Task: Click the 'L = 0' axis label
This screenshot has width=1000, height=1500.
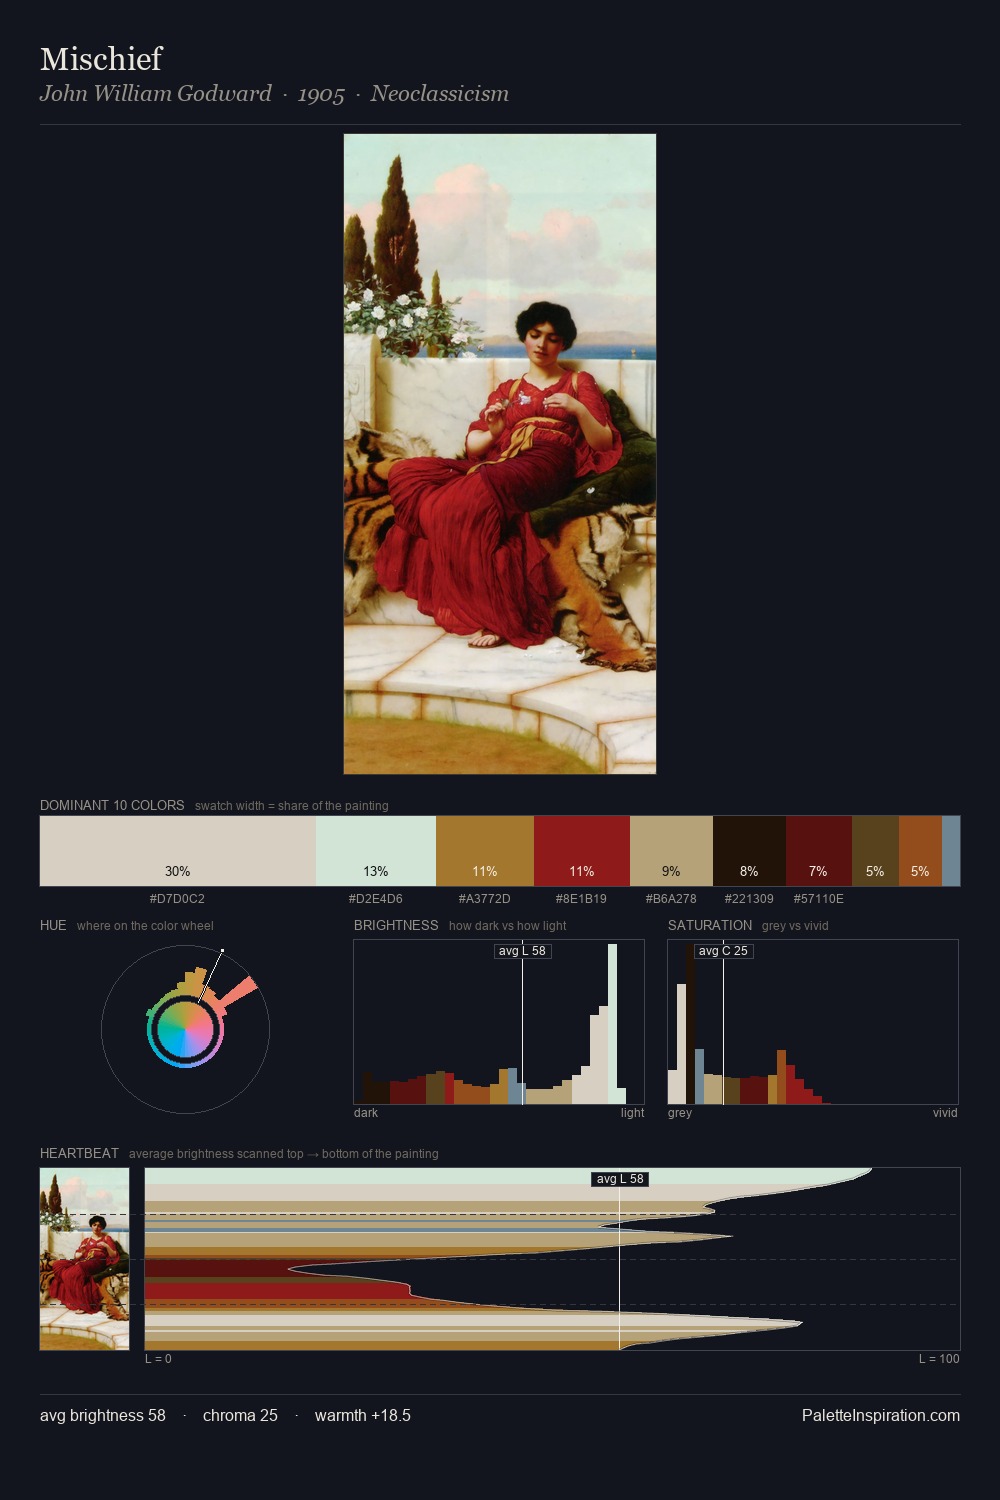Action: 158,1359
